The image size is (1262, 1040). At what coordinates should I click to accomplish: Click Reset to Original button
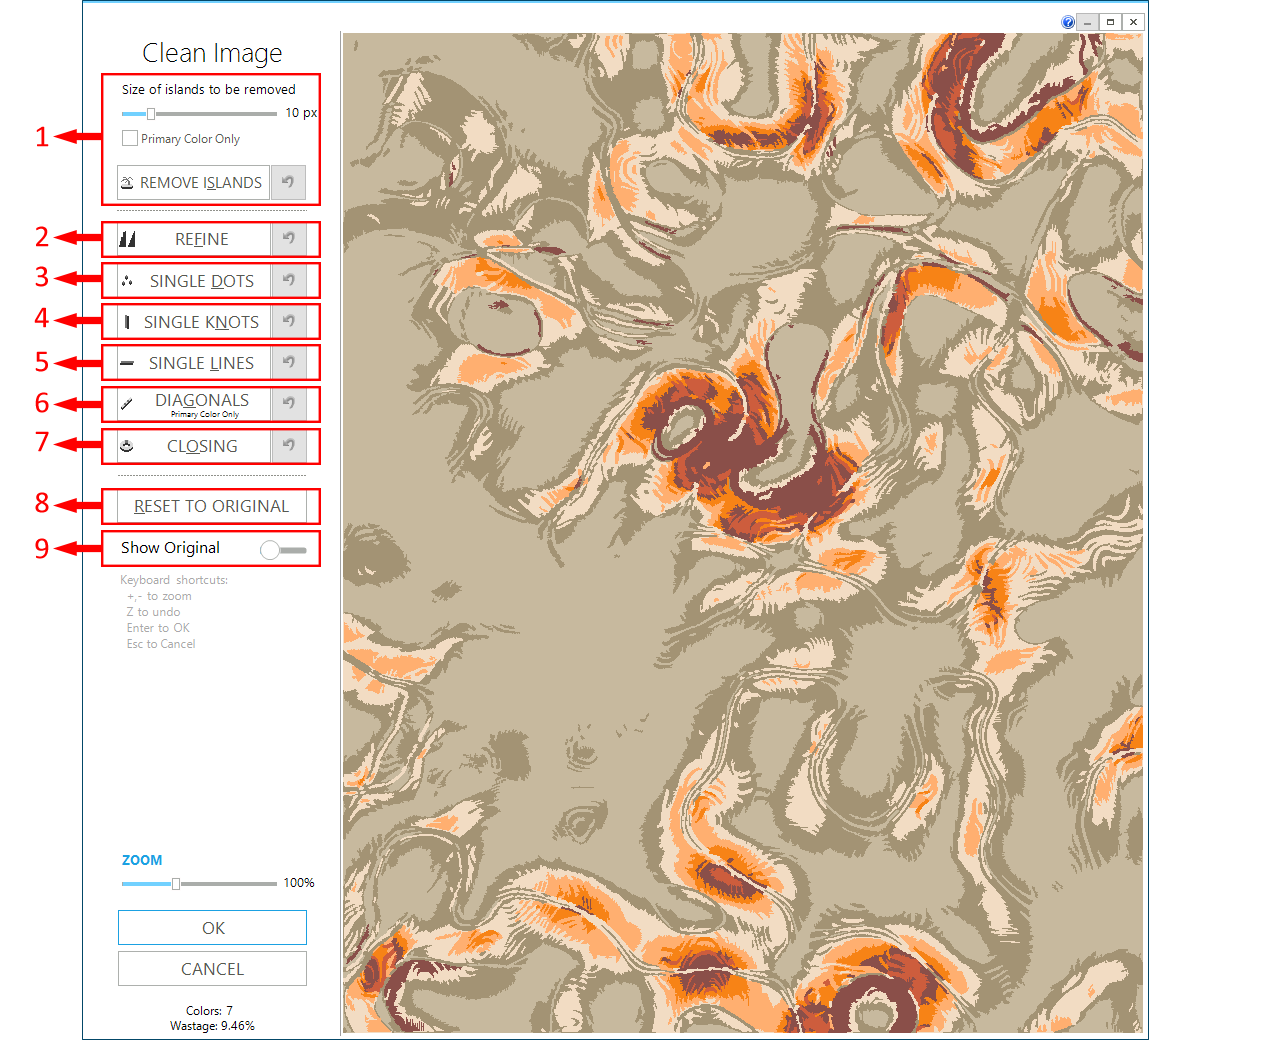211,507
